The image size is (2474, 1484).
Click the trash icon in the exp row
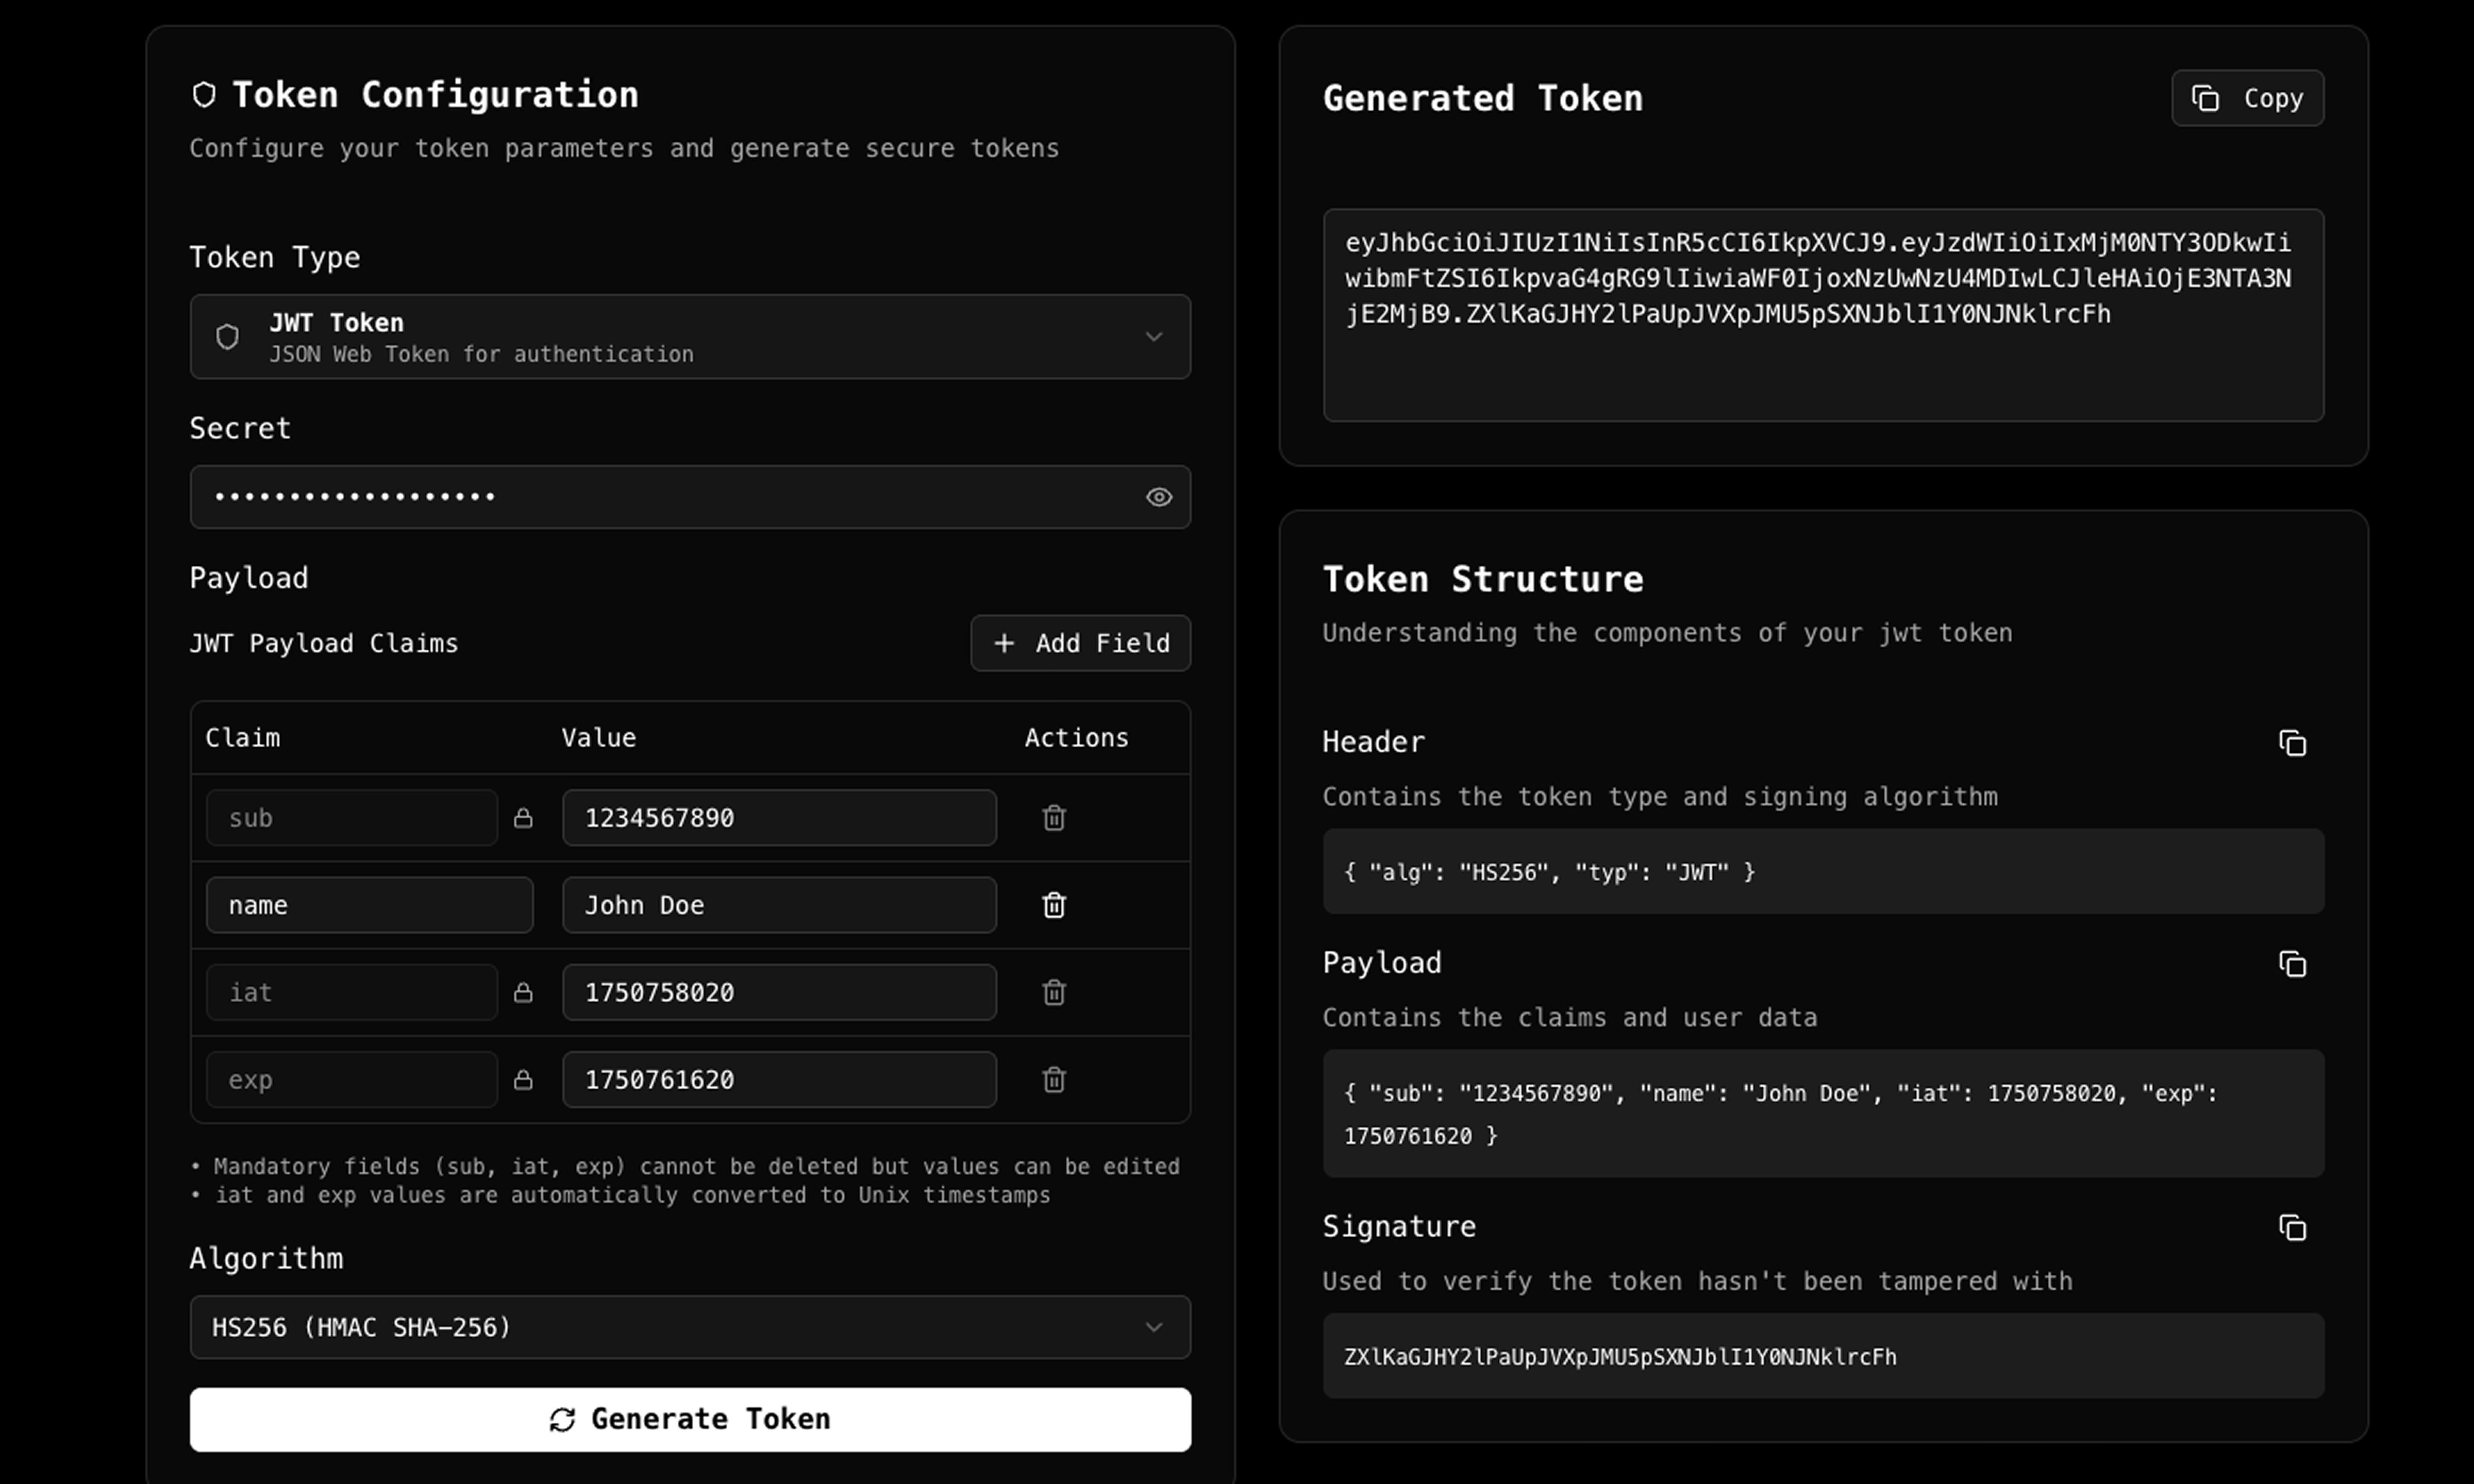(1054, 1080)
